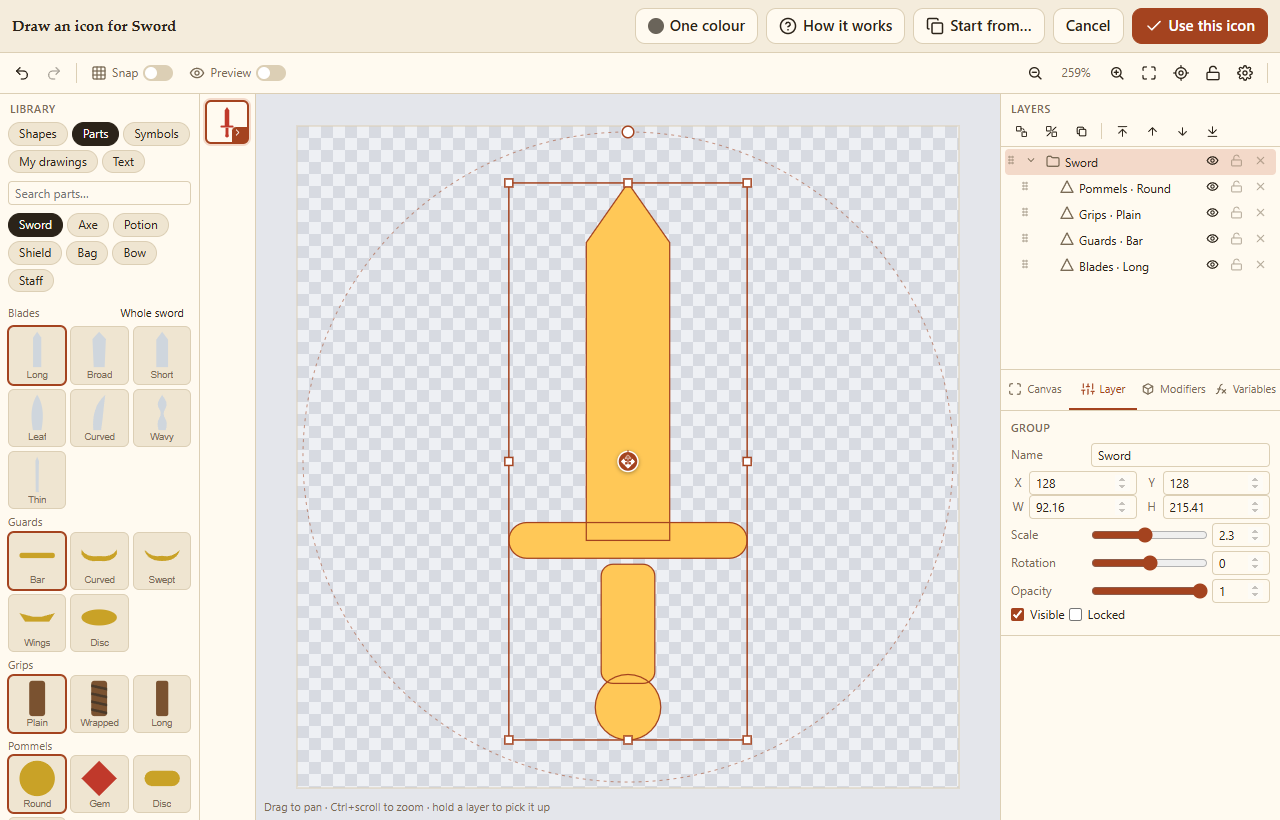Viewport: 1280px width, 820px height.
Task: Click the Cancel button
Action: 1088,26
